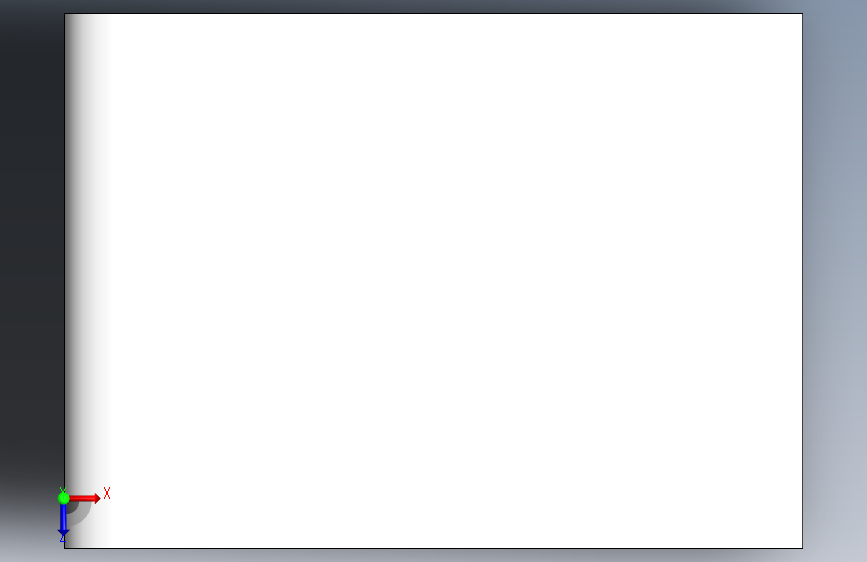Image resolution: width=867 pixels, height=562 pixels.
Task: Select the bottom edge of the plate
Action: (434, 548)
